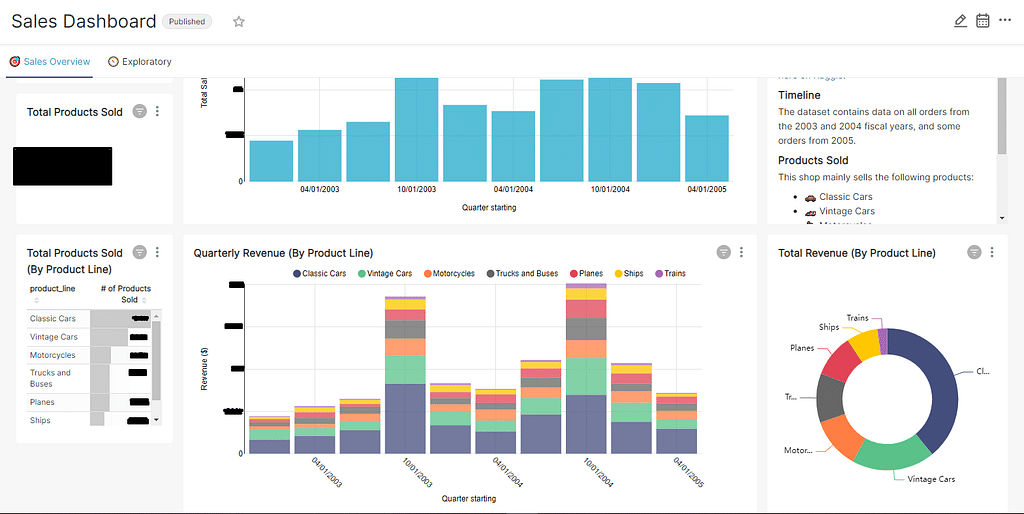The width and height of the screenshot is (1024, 514).
Task: Switch to the Sales Overview tab
Action: 50,62
